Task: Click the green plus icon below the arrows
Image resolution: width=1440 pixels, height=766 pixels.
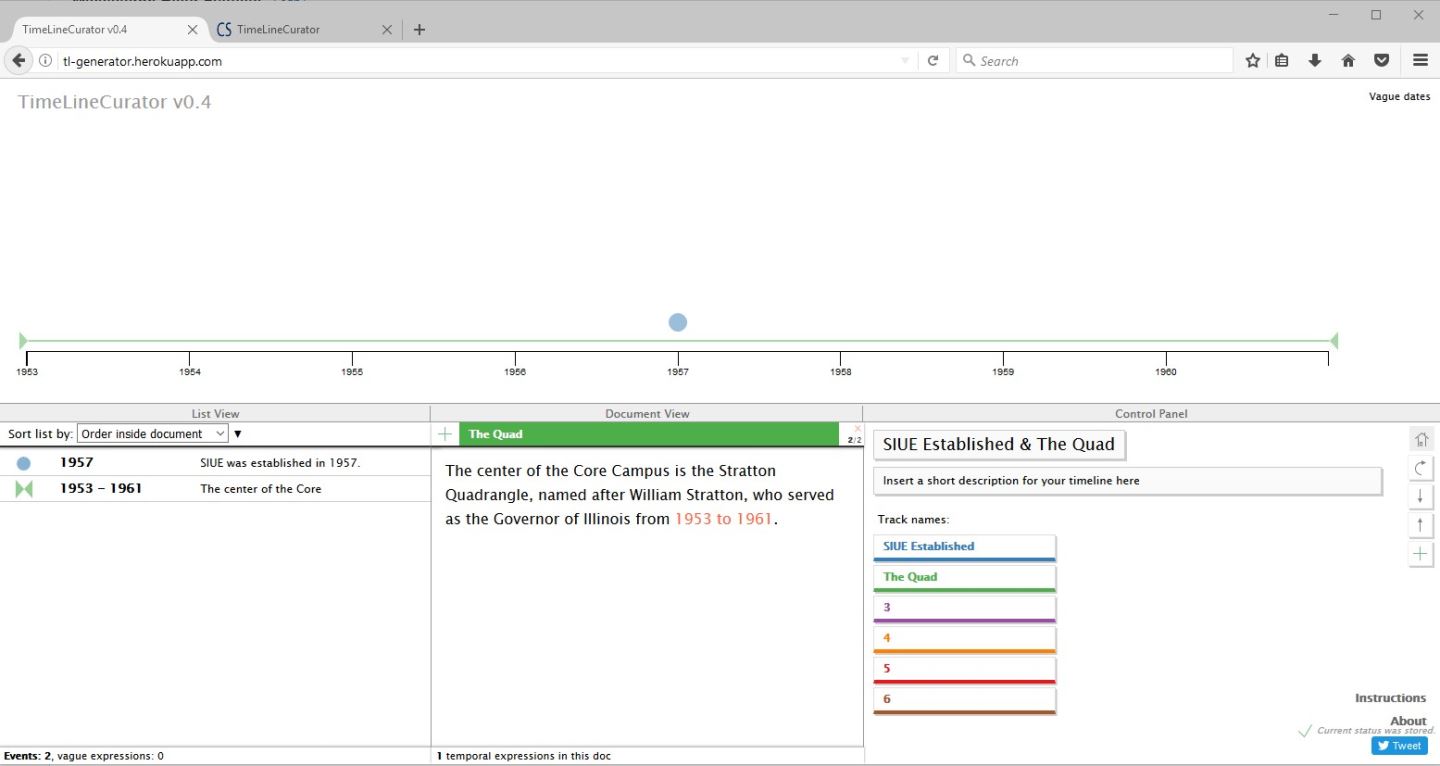Action: tap(1421, 554)
